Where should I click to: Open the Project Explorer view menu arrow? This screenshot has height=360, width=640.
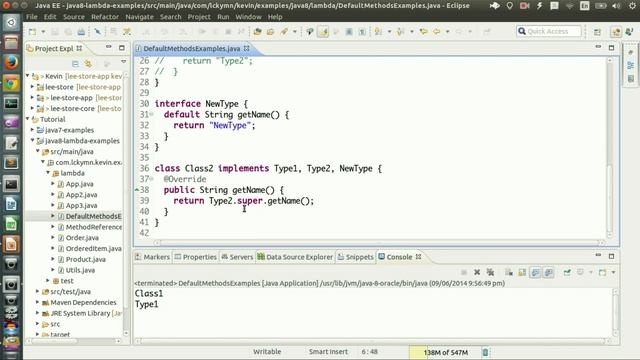coord(123,62)
